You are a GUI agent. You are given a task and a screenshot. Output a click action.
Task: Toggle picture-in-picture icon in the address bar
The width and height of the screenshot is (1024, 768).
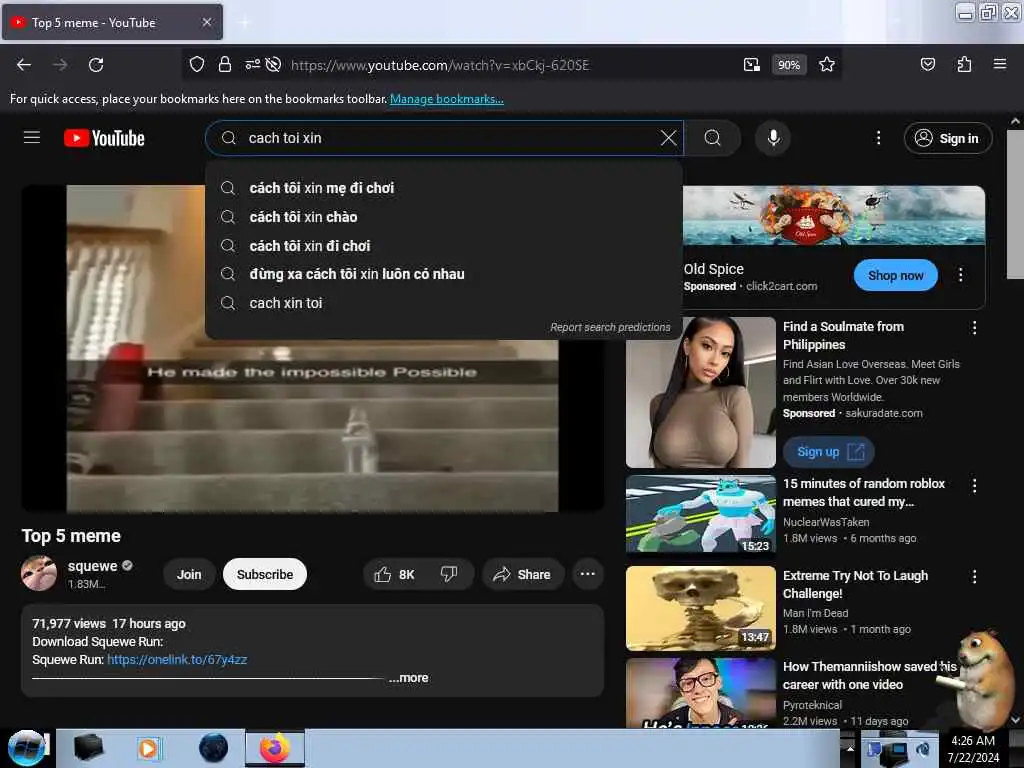point(752,65)
